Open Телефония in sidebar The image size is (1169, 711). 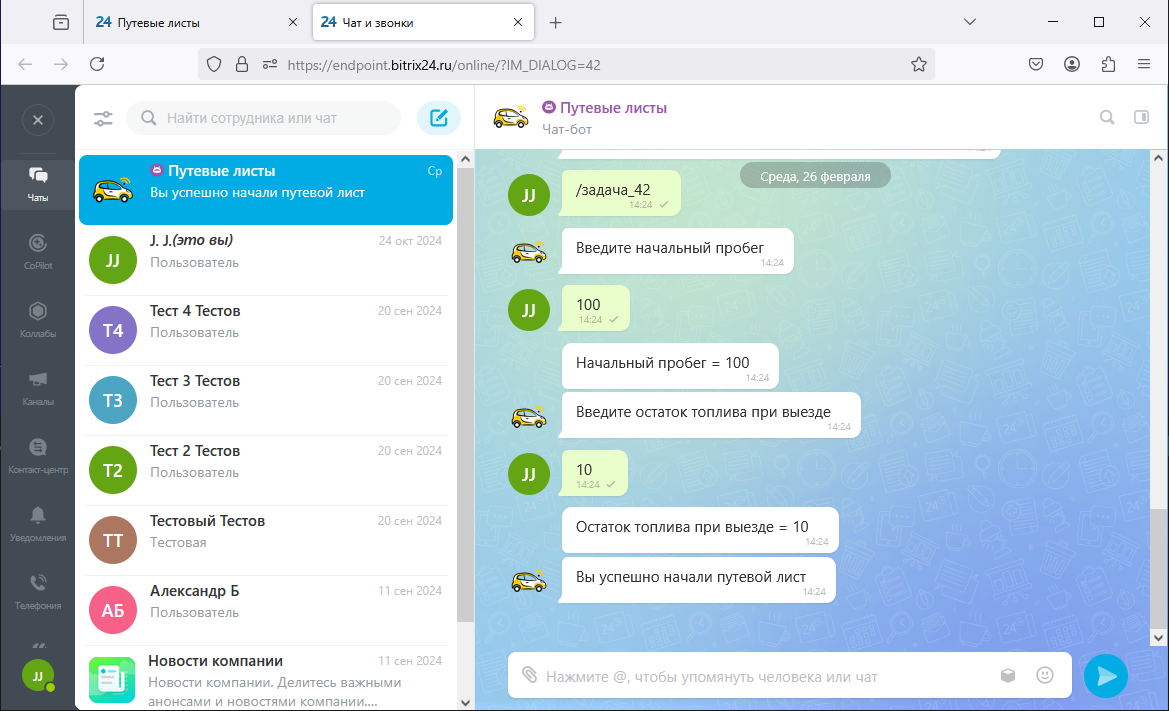38,592
